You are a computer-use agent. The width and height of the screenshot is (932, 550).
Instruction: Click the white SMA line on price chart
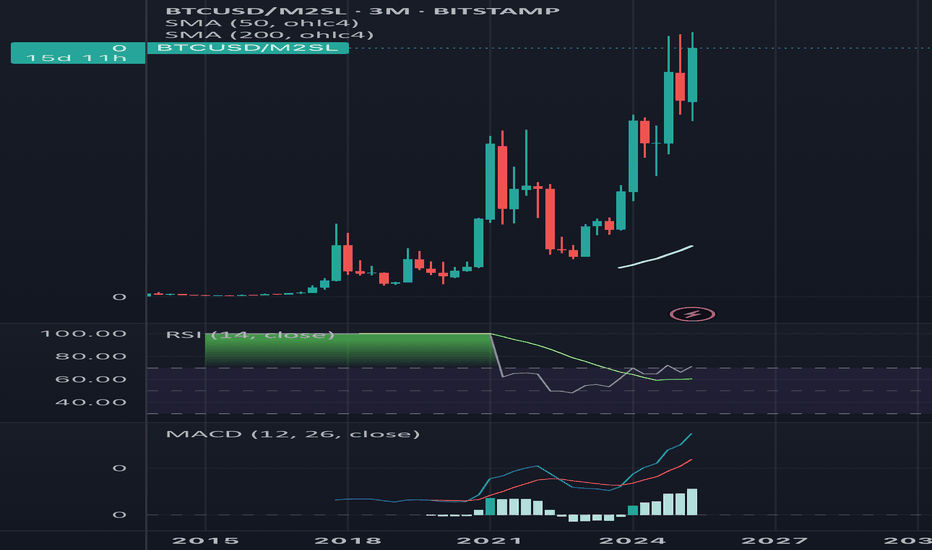(x=656, y=259)
